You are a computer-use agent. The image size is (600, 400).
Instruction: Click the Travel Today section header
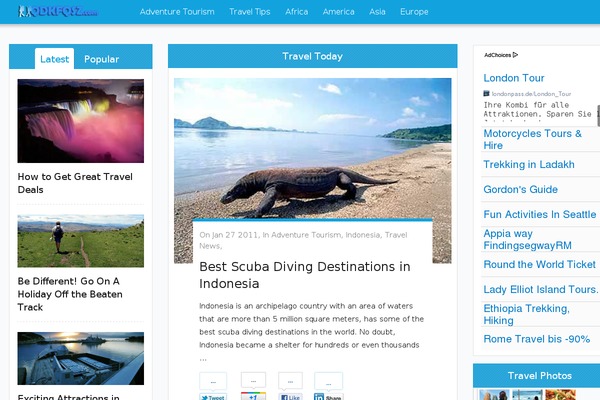pyautogui.click(x=313, y=56)
